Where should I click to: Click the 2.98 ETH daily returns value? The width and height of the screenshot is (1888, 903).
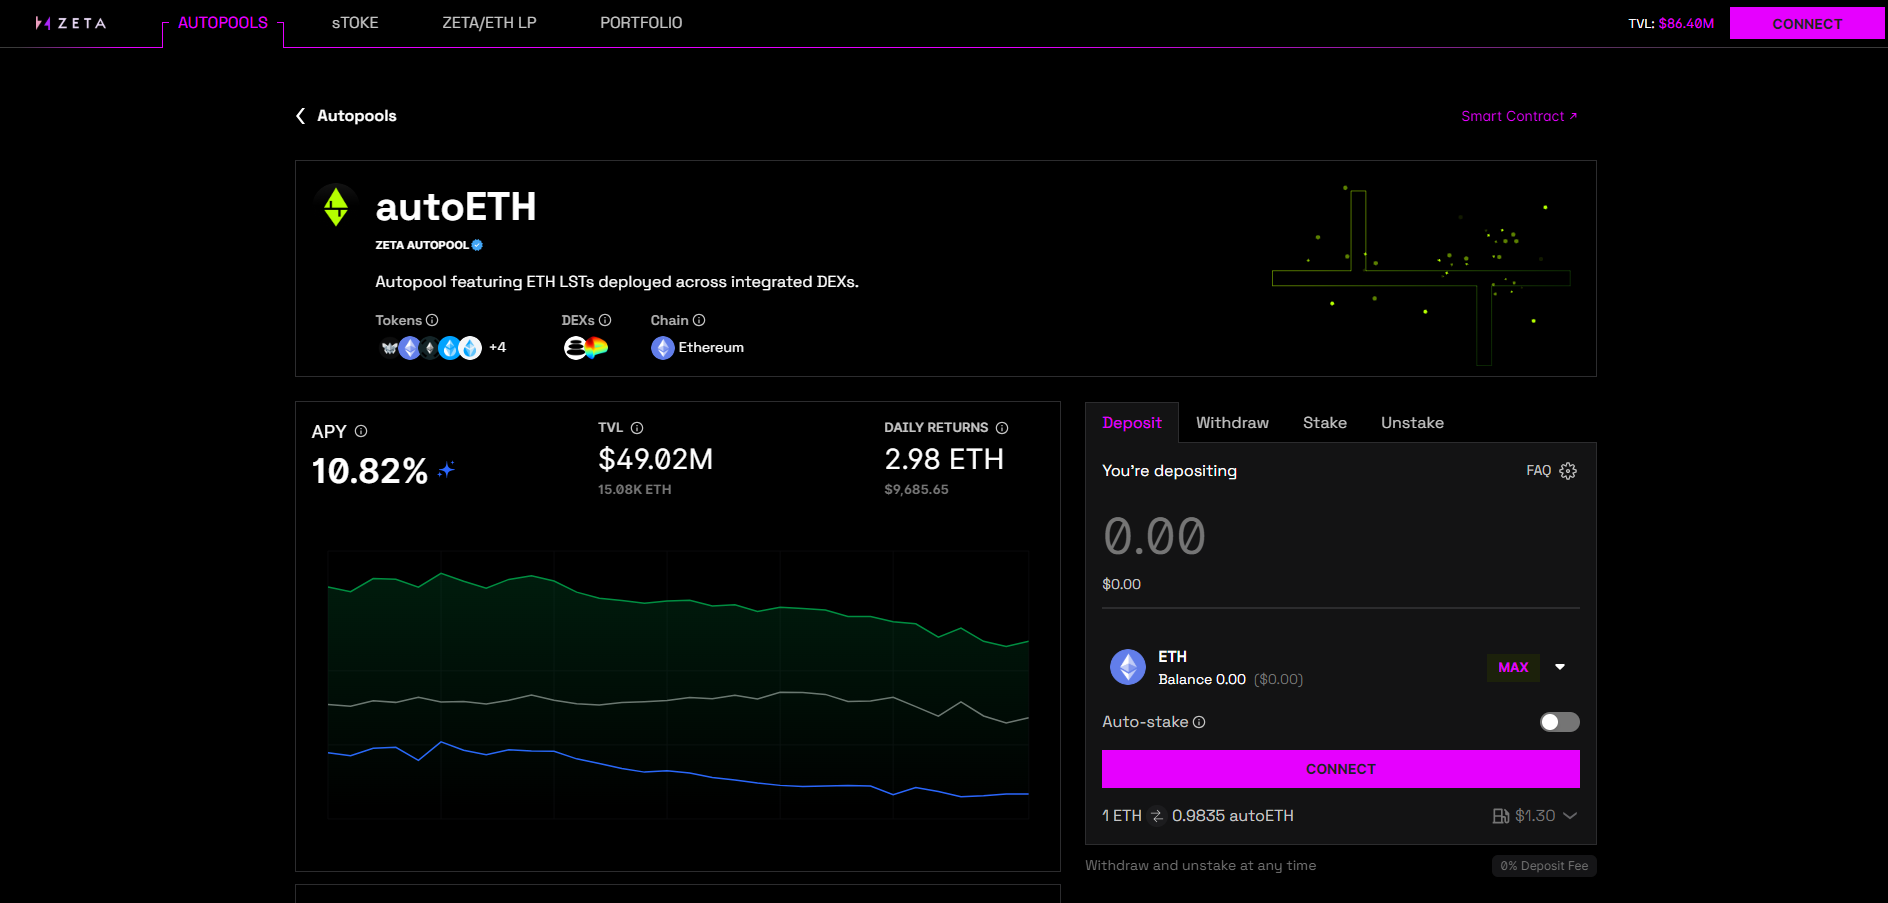[x=944, y=459]
